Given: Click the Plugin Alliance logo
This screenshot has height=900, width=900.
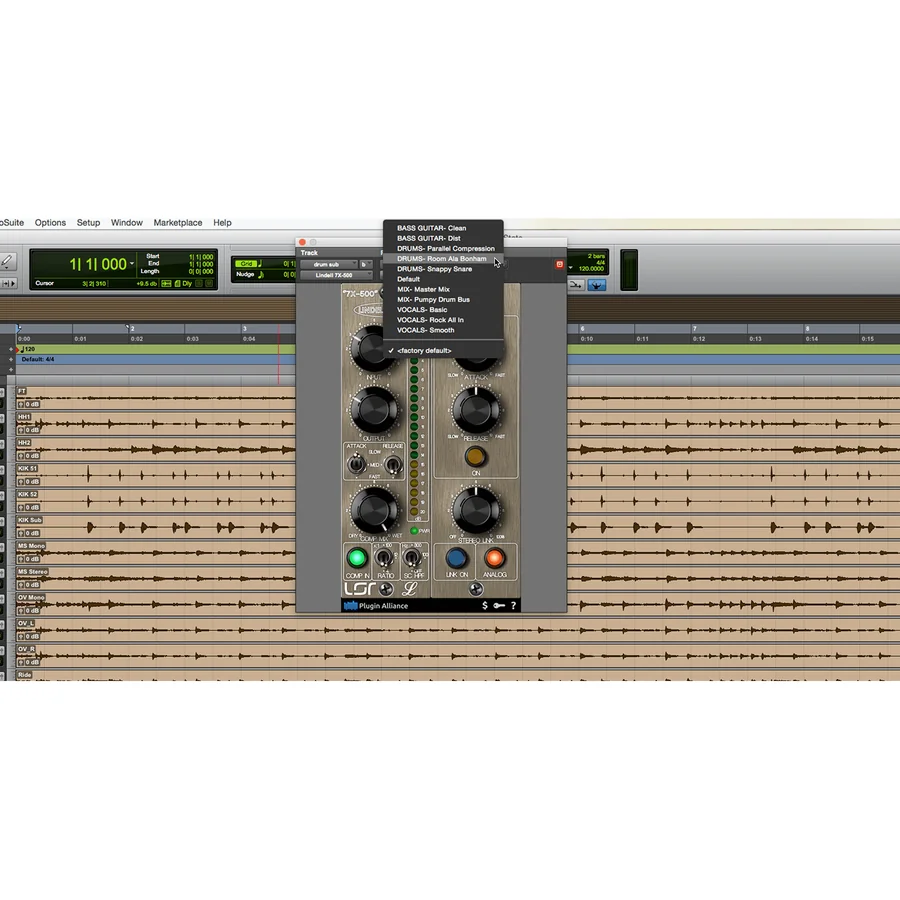Looking at the screenshot, I should tap(376, 606).
